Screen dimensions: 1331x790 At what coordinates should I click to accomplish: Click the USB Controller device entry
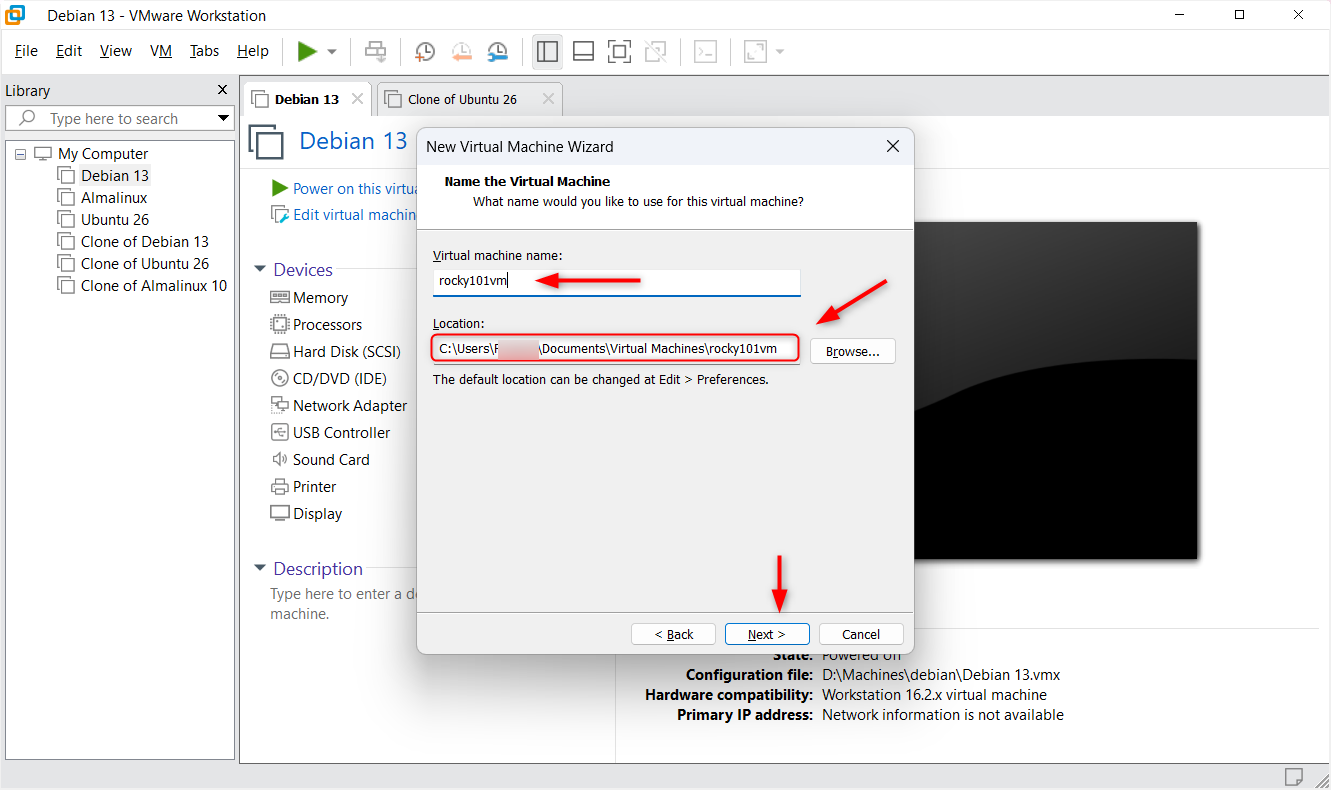pos(330,433)
